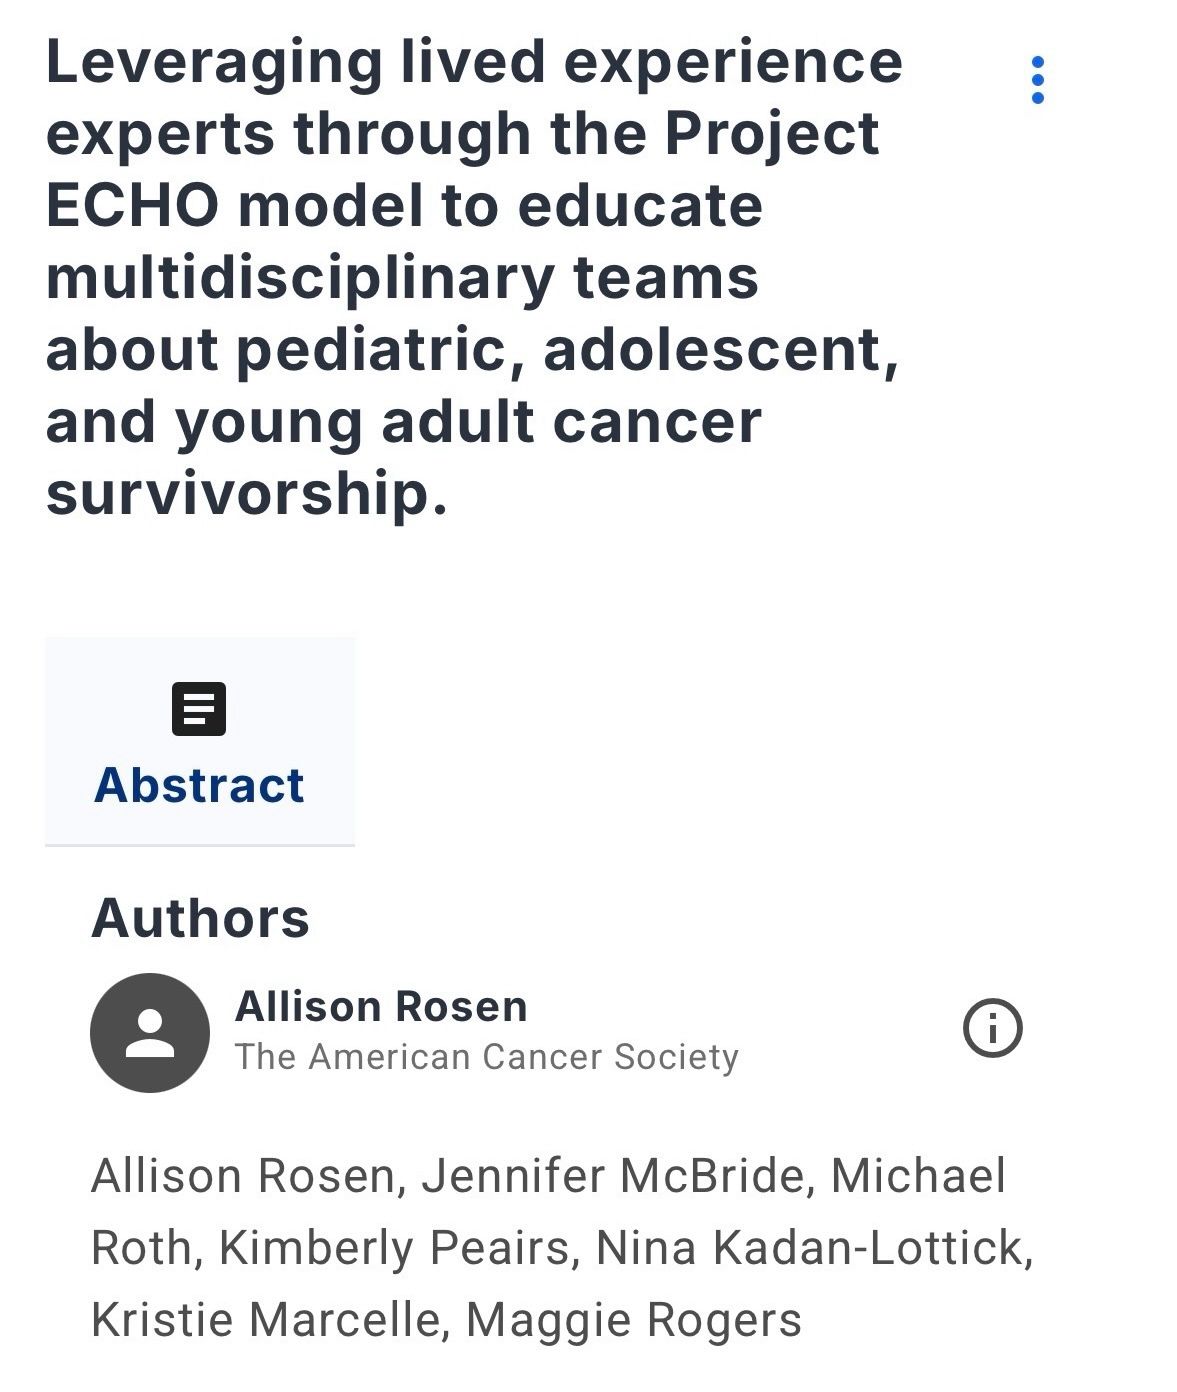Screen dimensions: 1177x1392
Task: Click Kristie Marcelle in the author list
Action: (x=265, y=1319)
